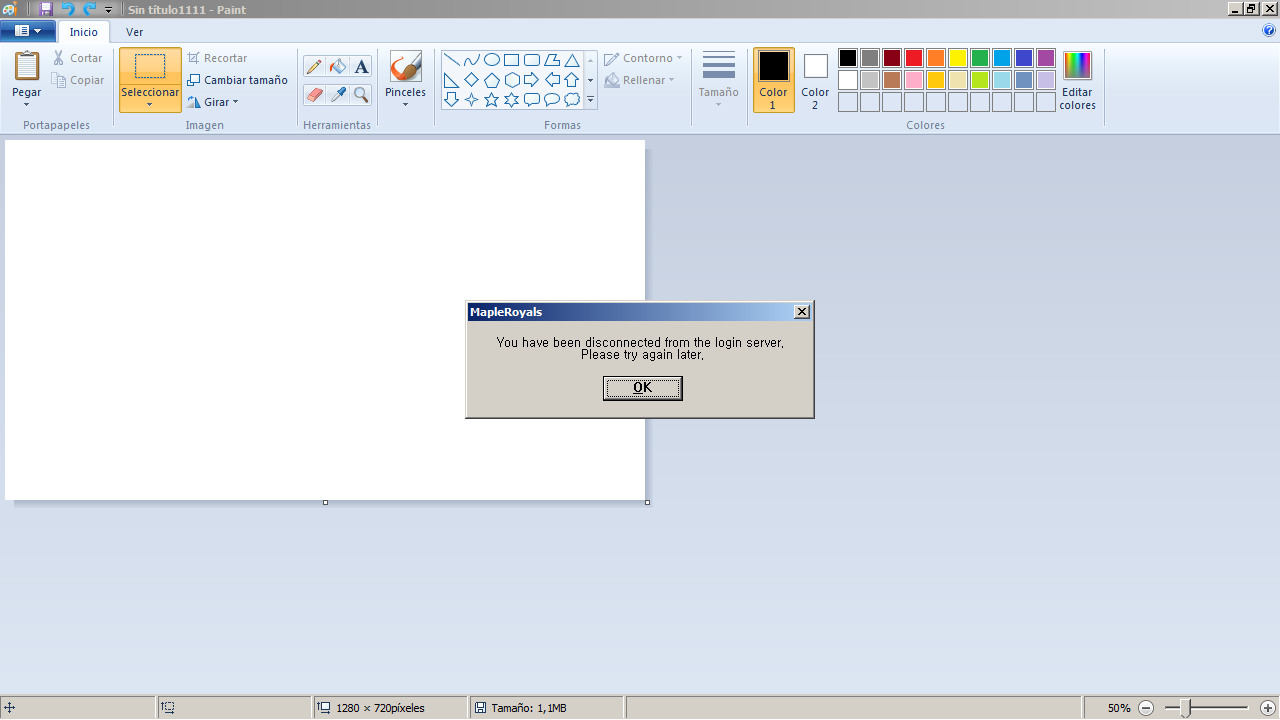The width and height of the screenshot is (1280, 720).
Task: Click the zoom out minus button
Action: coord(1146,708)
